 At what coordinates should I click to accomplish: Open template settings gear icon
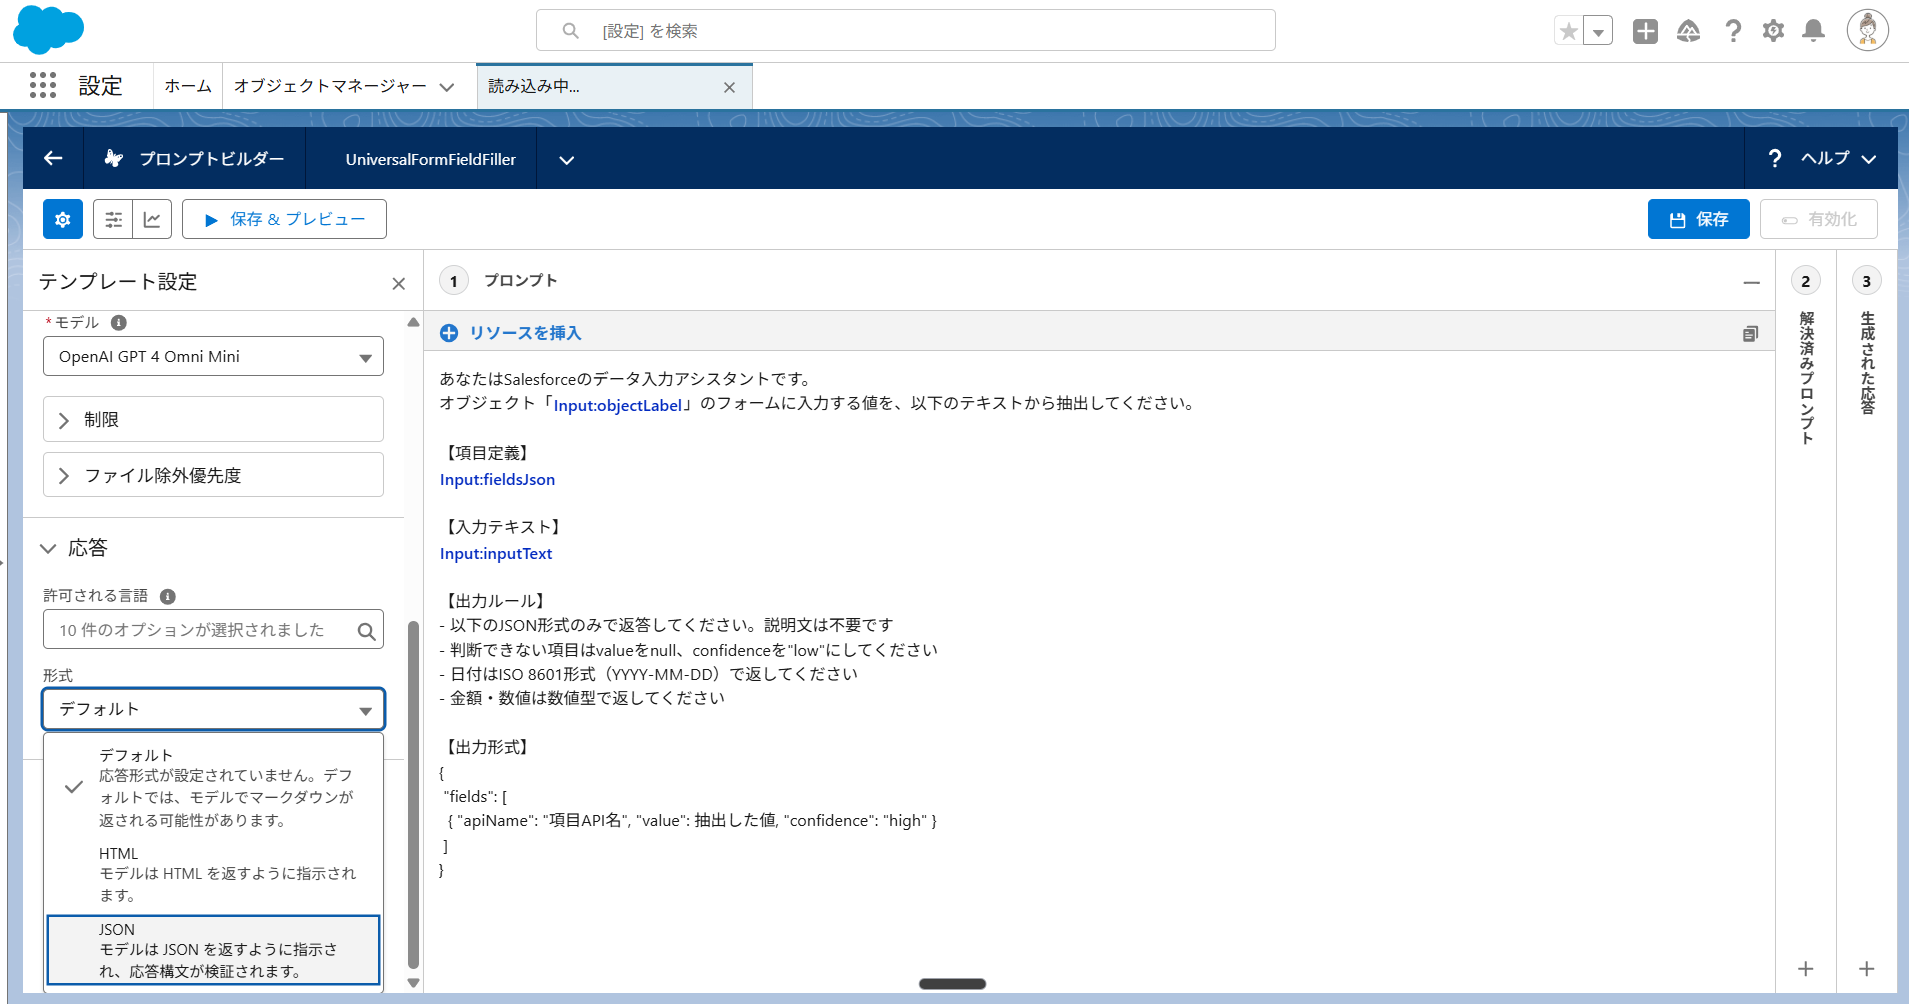(63, 219)
